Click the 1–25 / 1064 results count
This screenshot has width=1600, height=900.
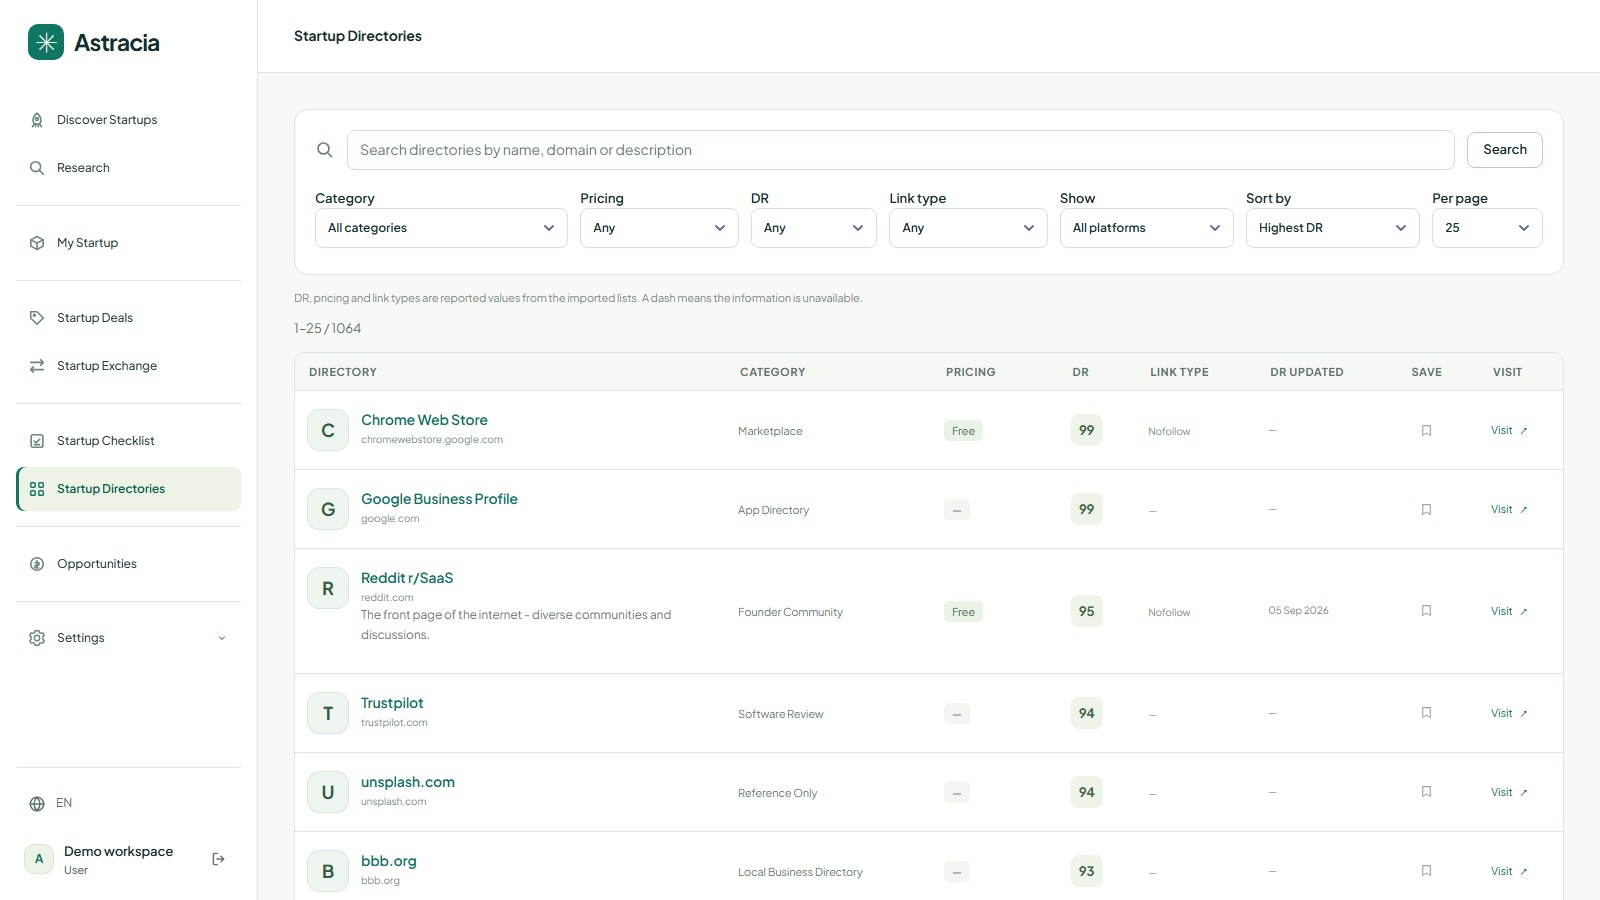tap(327, 329)
